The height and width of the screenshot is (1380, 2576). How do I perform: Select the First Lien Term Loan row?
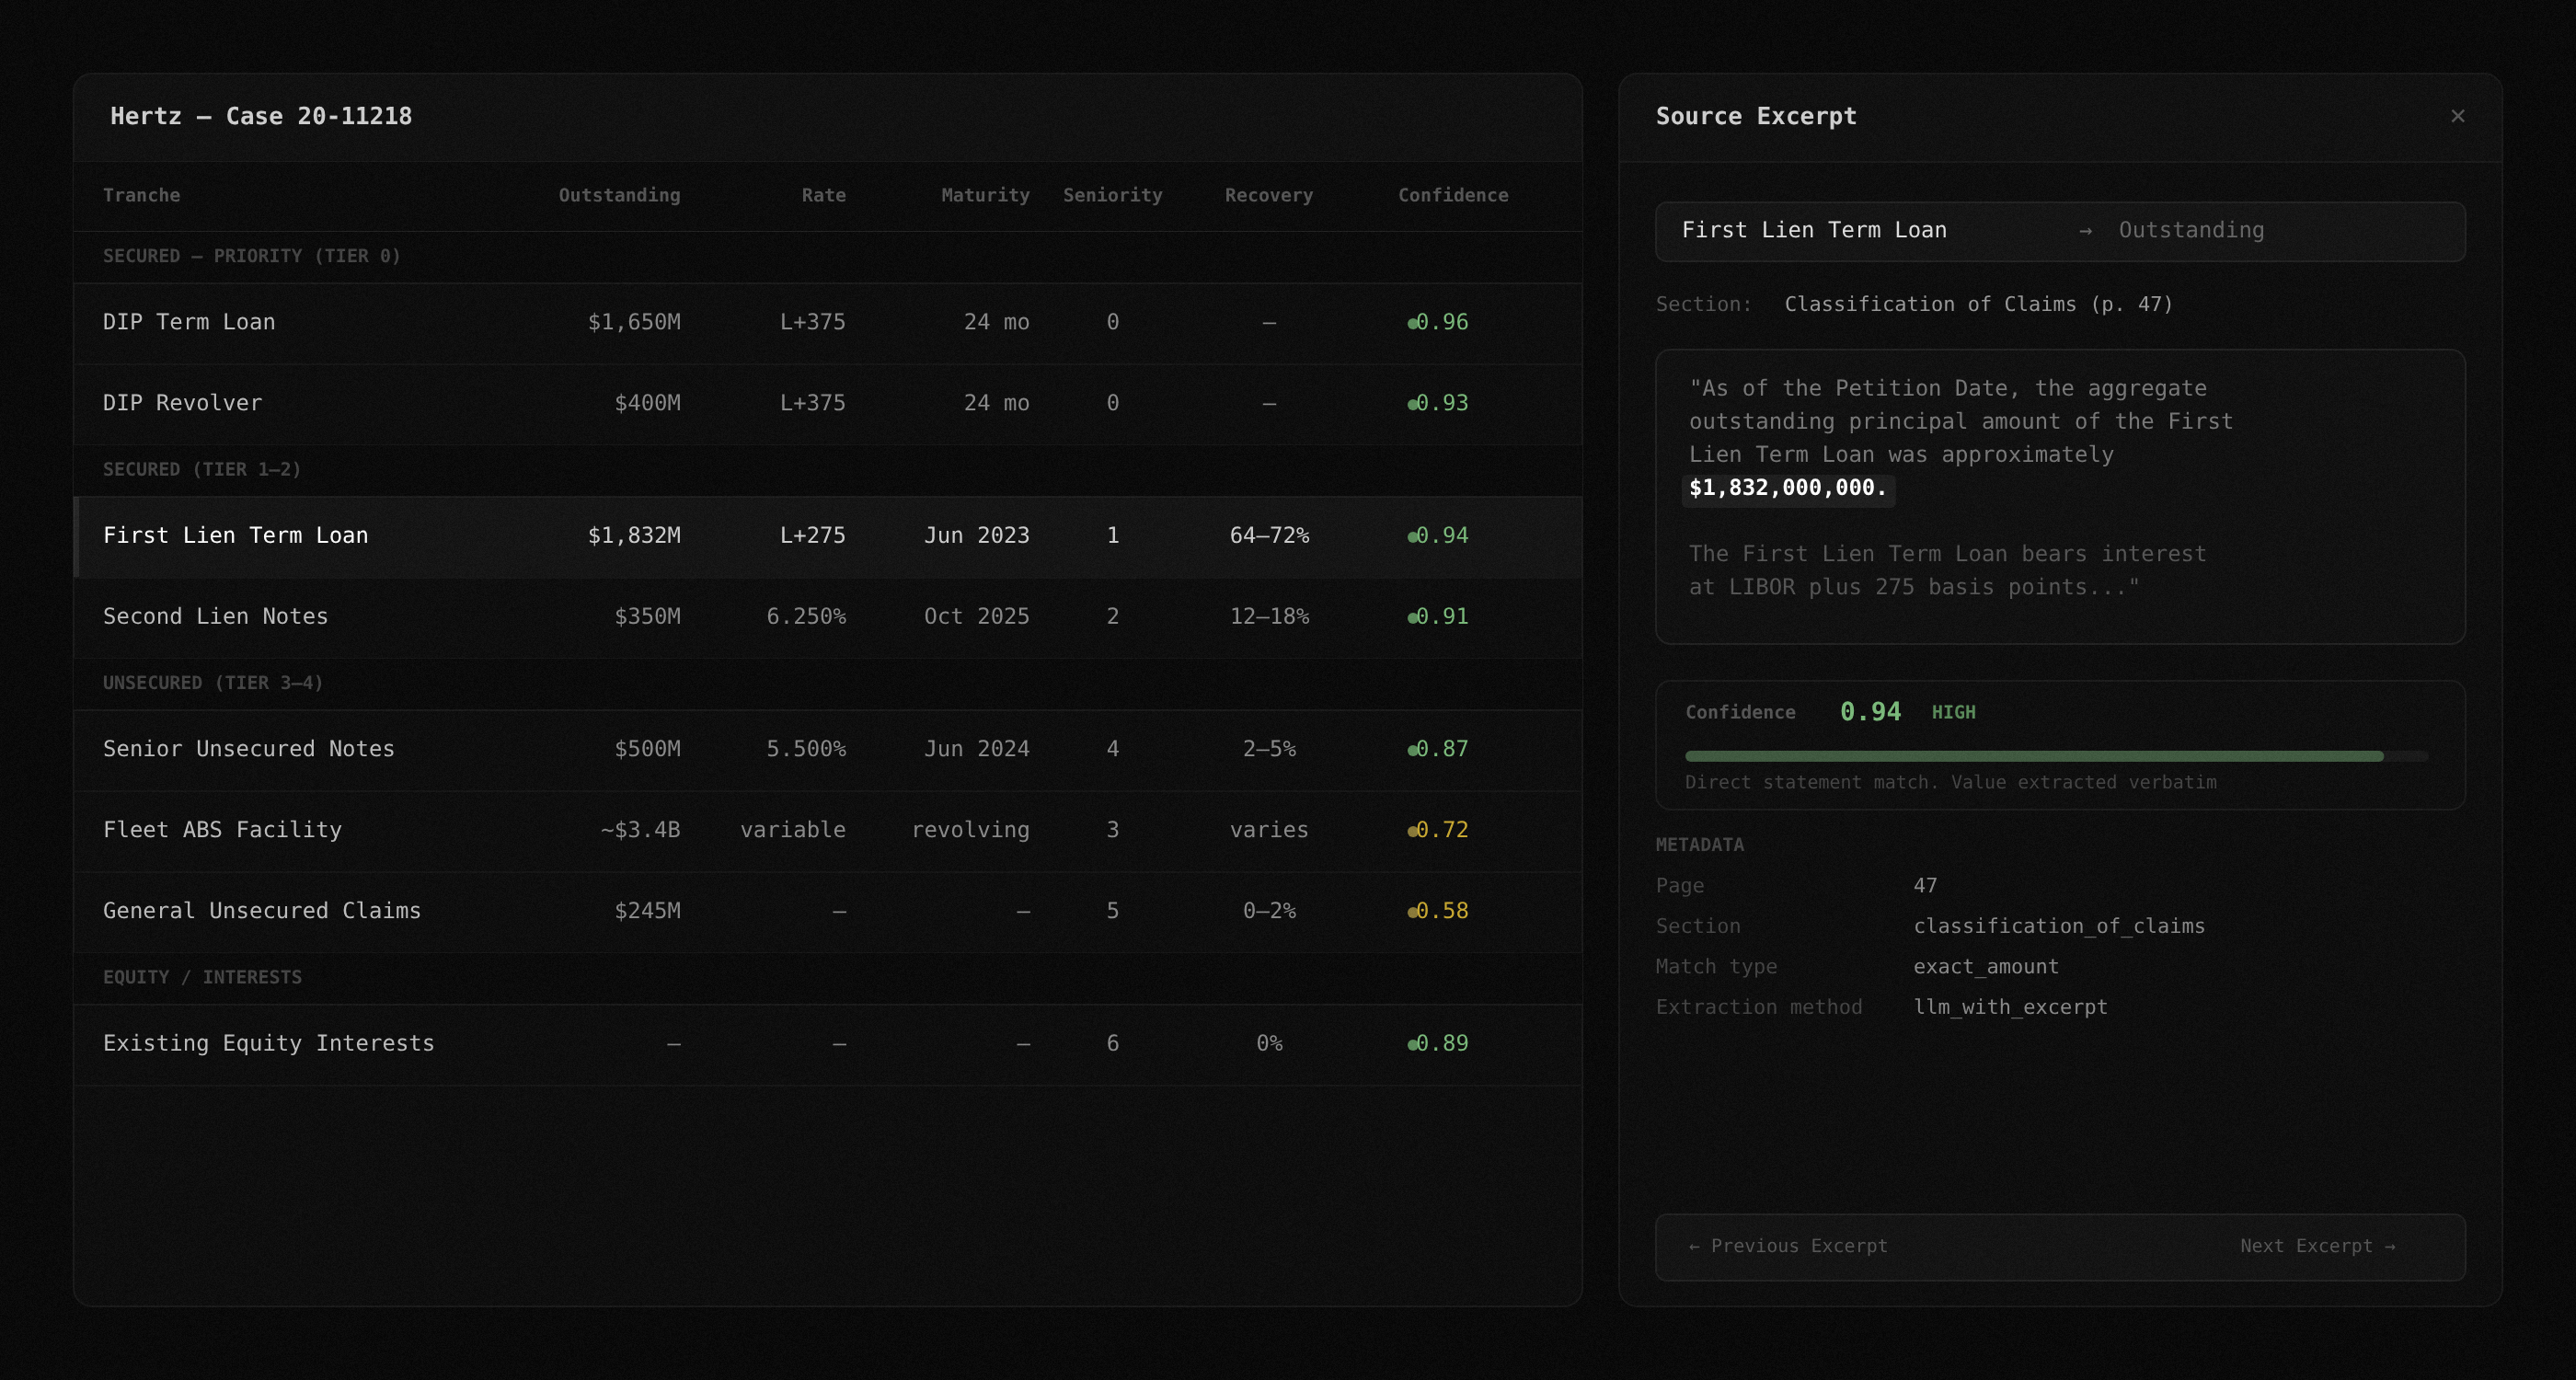[x=828, y=537]
